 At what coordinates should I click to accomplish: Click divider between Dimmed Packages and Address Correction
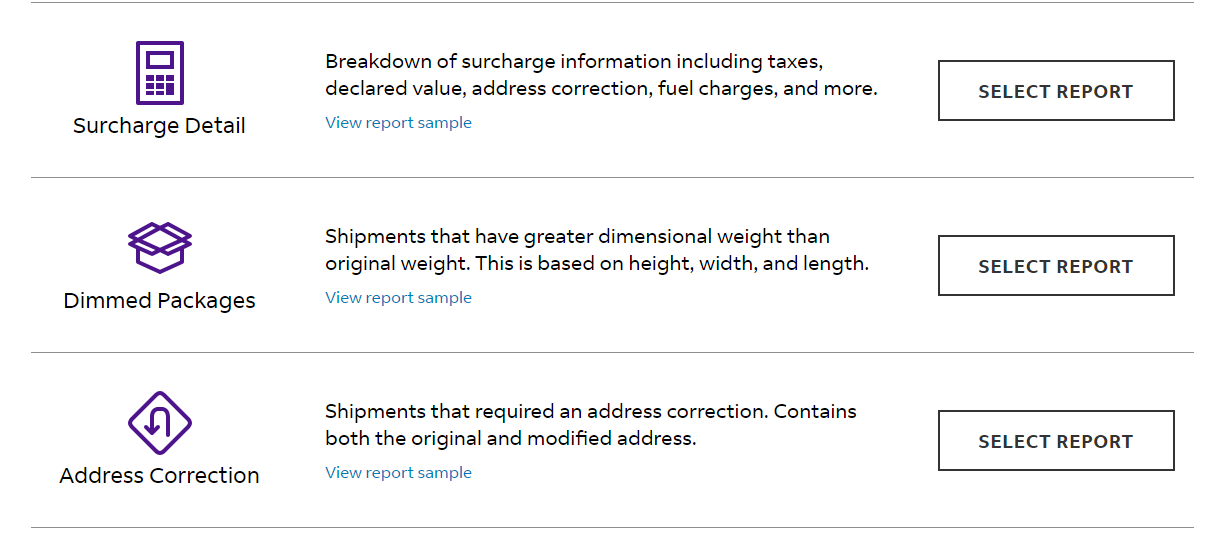(x=612, y=353)
